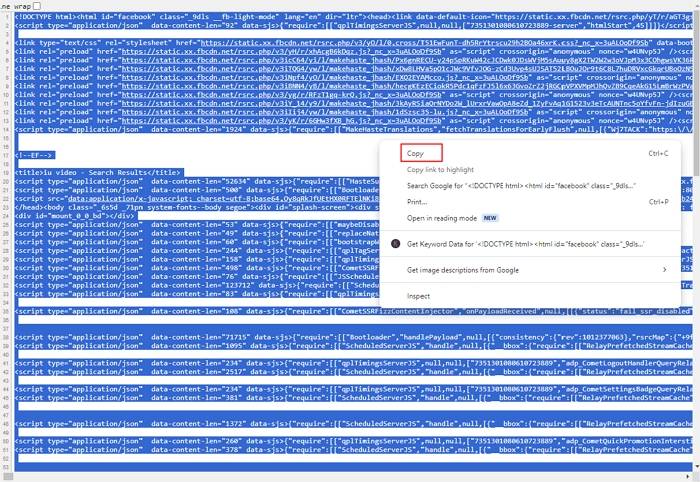The image size is (700, 482).
Task: Expand Get image descriptions from Google submenu arrow
Action: point(665,269)
